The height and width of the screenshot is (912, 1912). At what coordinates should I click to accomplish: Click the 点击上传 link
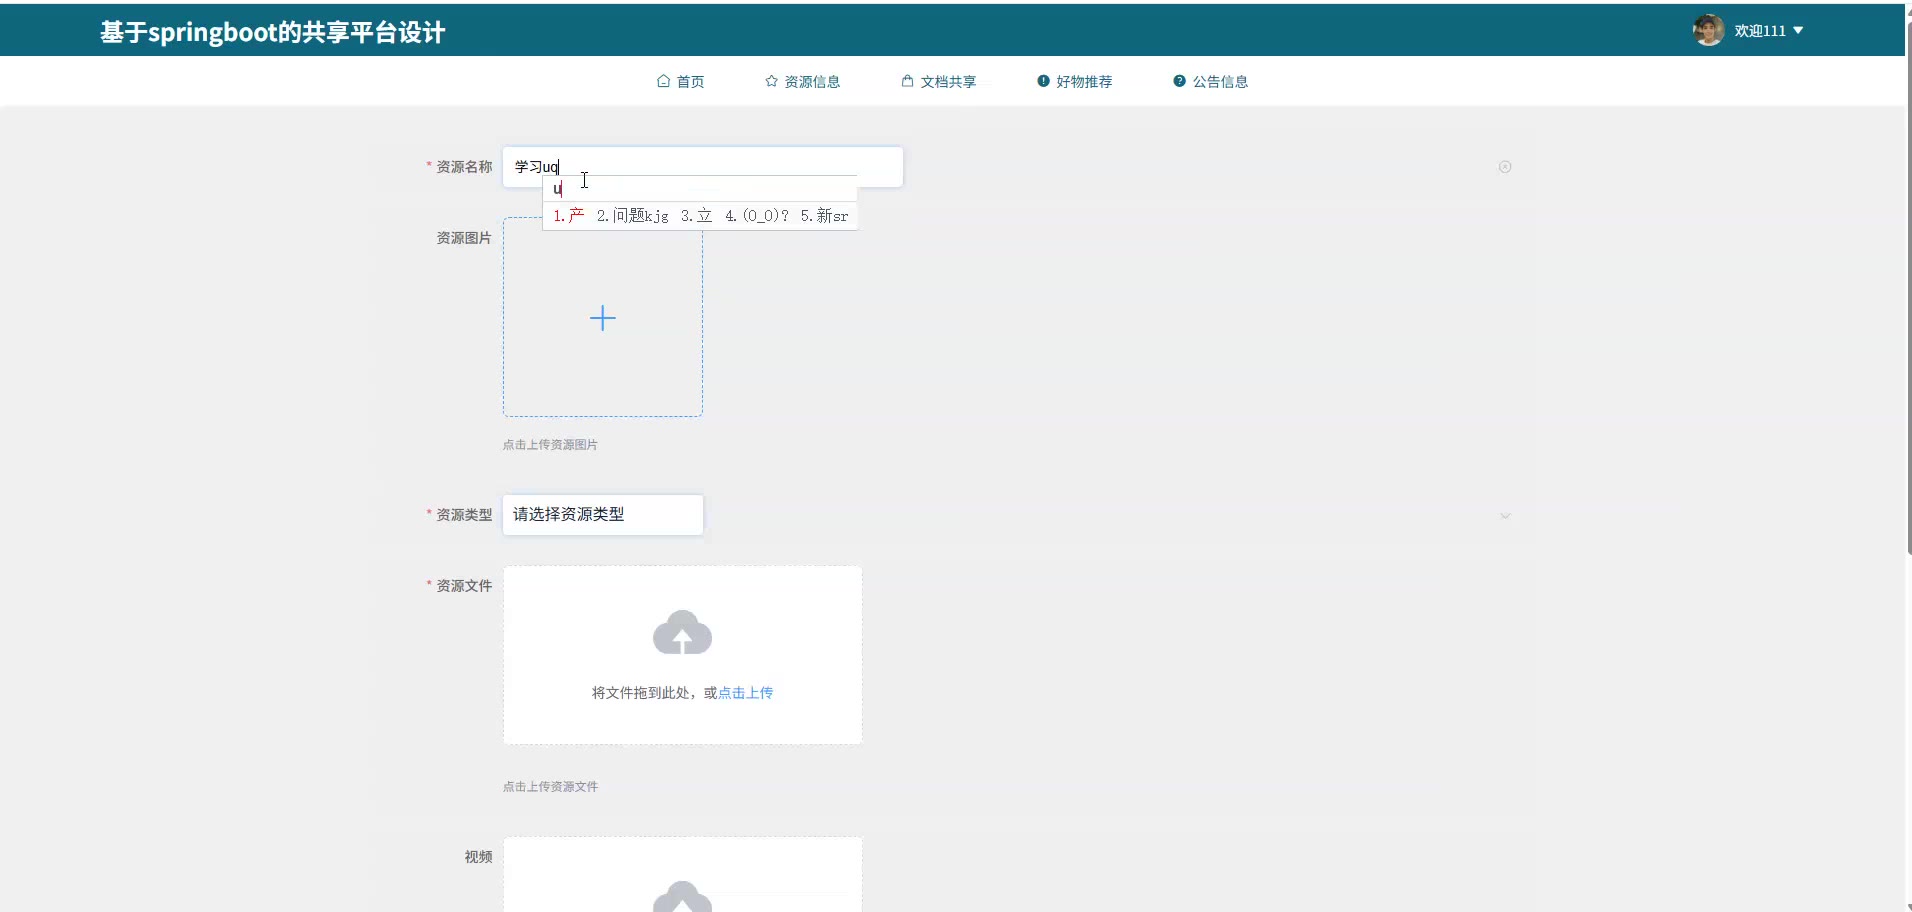pyautogui.click(x=745, y=693)
